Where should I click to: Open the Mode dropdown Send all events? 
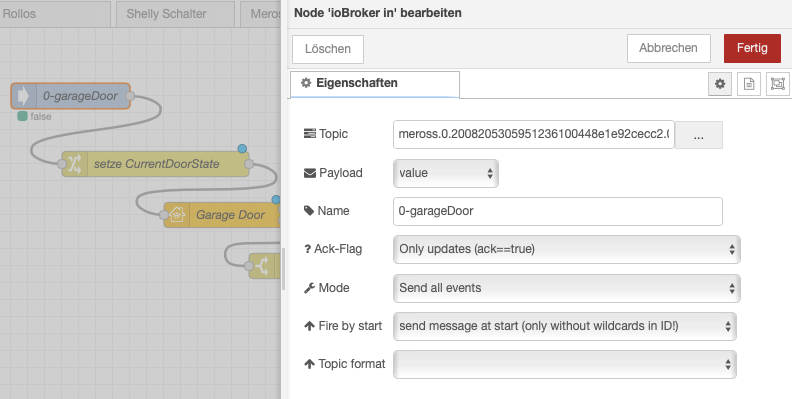pos(567,288)
